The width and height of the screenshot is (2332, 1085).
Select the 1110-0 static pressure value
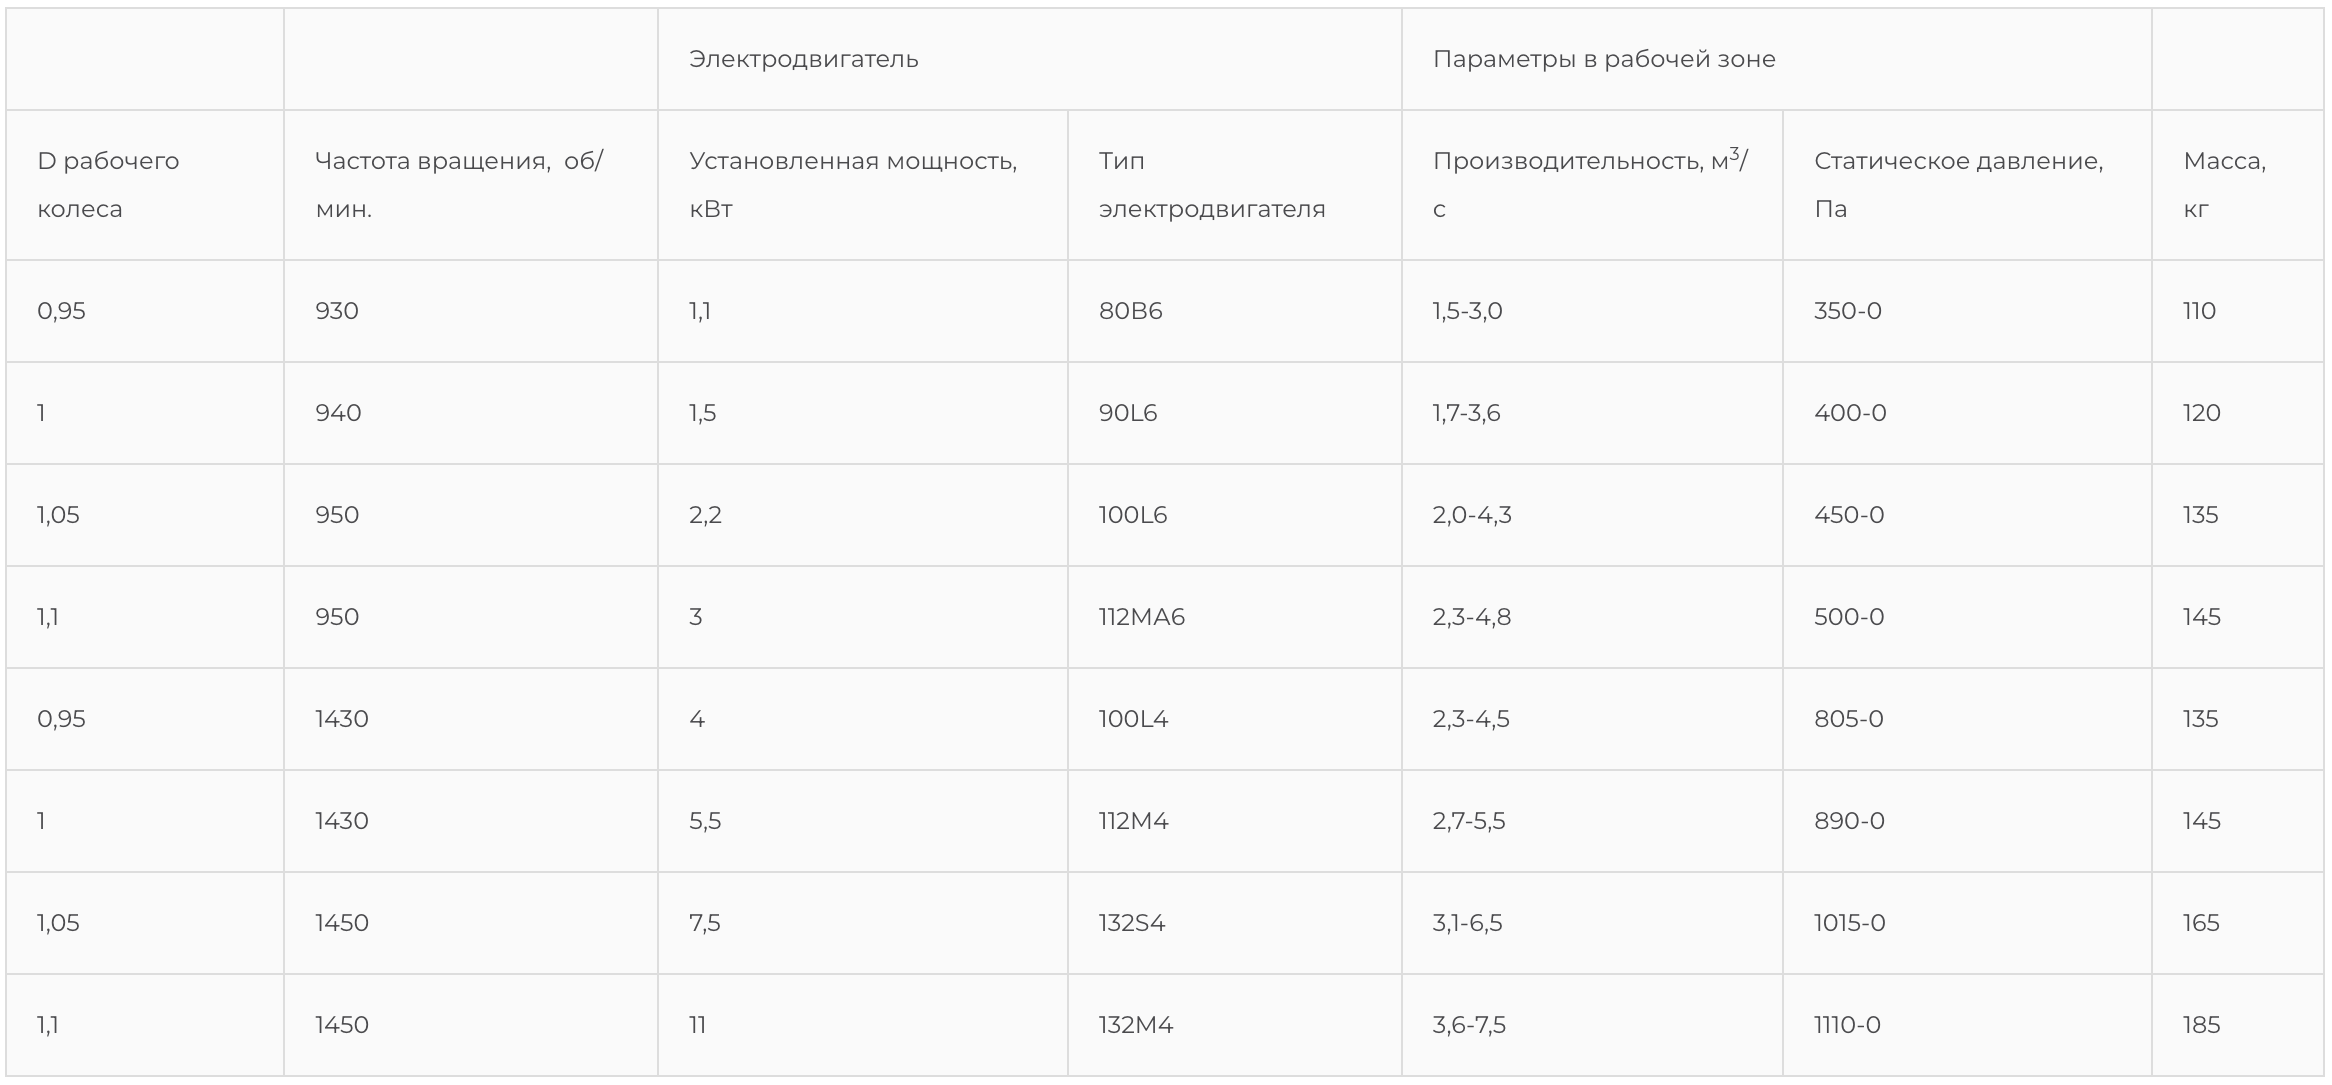tap(1846, 1025)
